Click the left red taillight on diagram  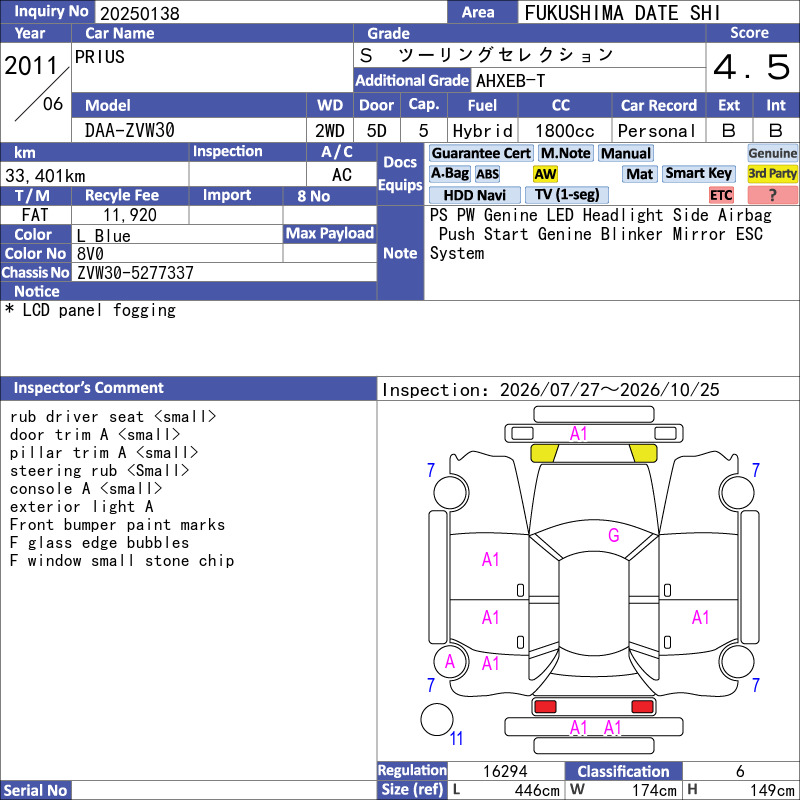545,707
